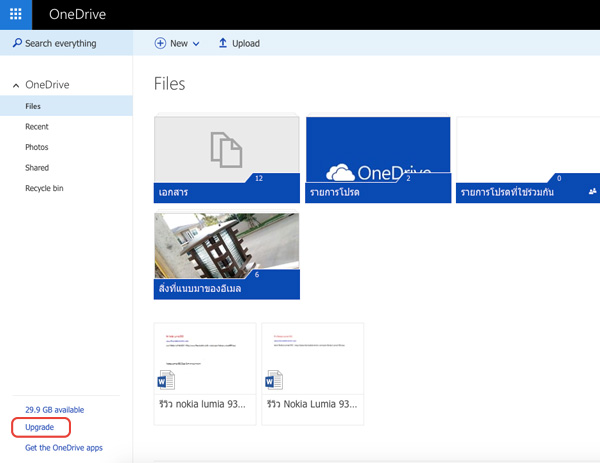Collapse the OneDrive navigation section
This screenshot has height=463, width=600.
[x=16, y=85]
